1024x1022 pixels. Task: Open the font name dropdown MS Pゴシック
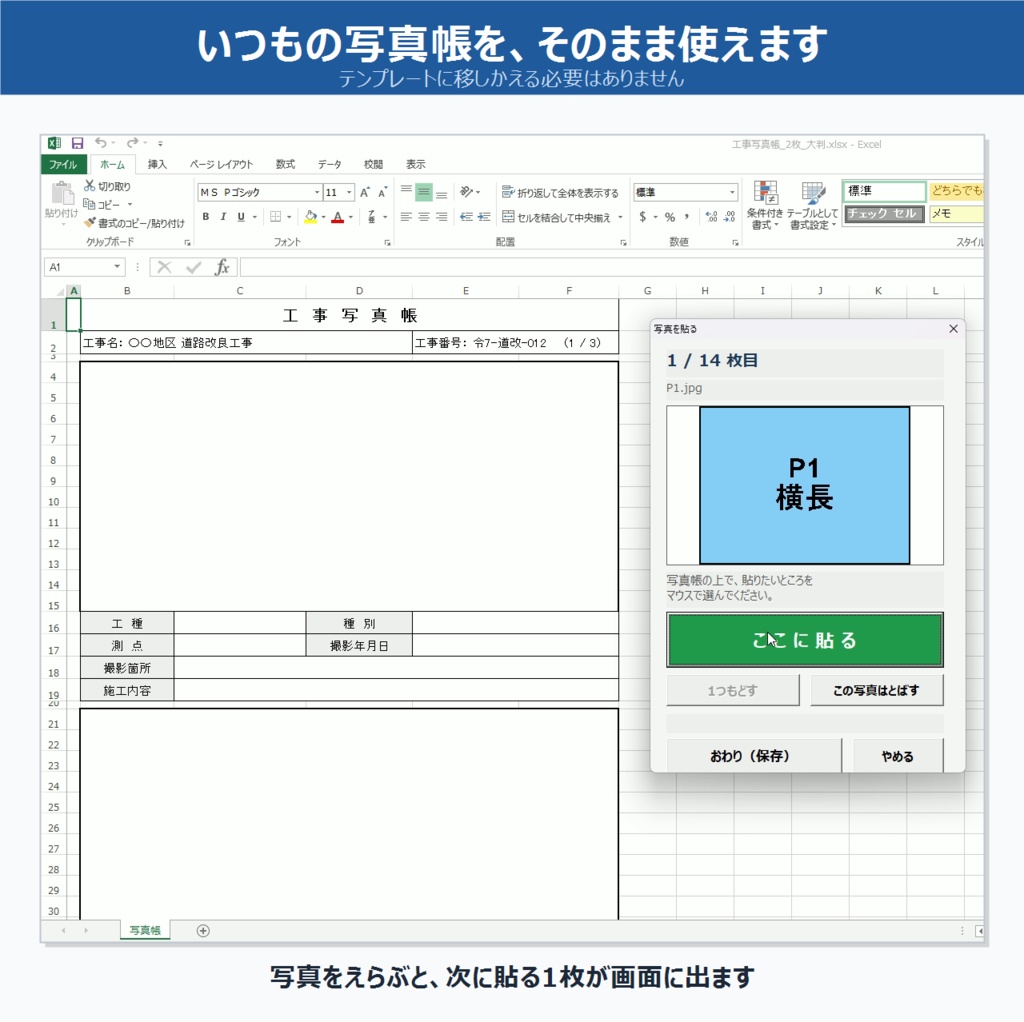(x=317, y=192)
